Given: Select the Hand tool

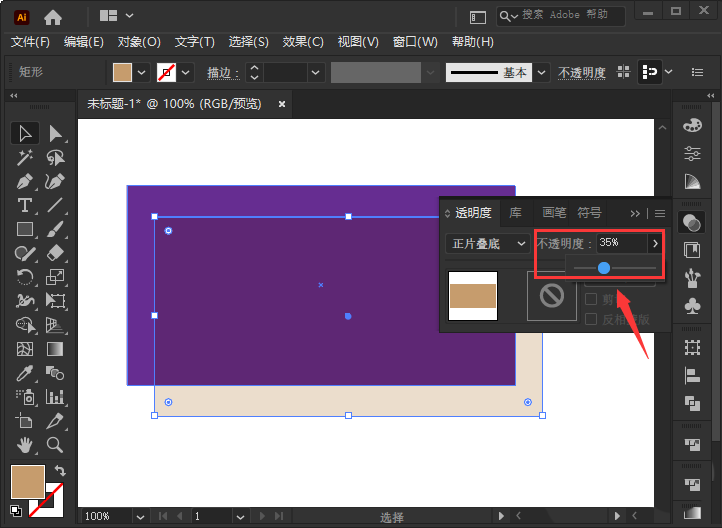Looking at the screenshot, I should click(x=25, y=445).
